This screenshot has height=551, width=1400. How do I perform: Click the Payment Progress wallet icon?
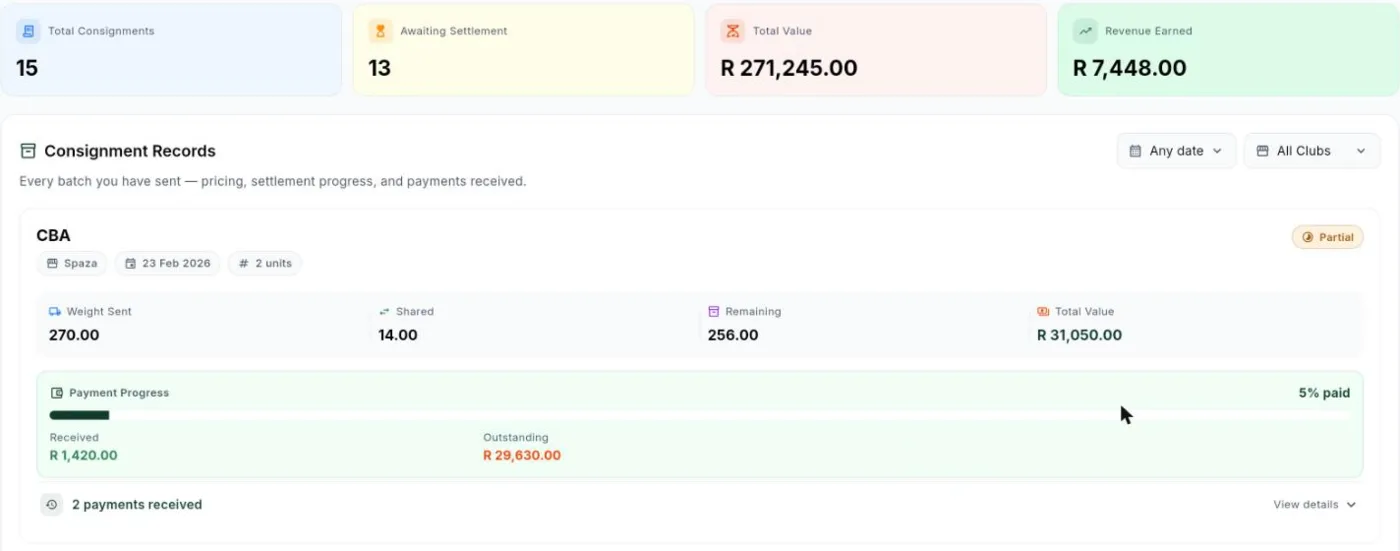[57, 393]
